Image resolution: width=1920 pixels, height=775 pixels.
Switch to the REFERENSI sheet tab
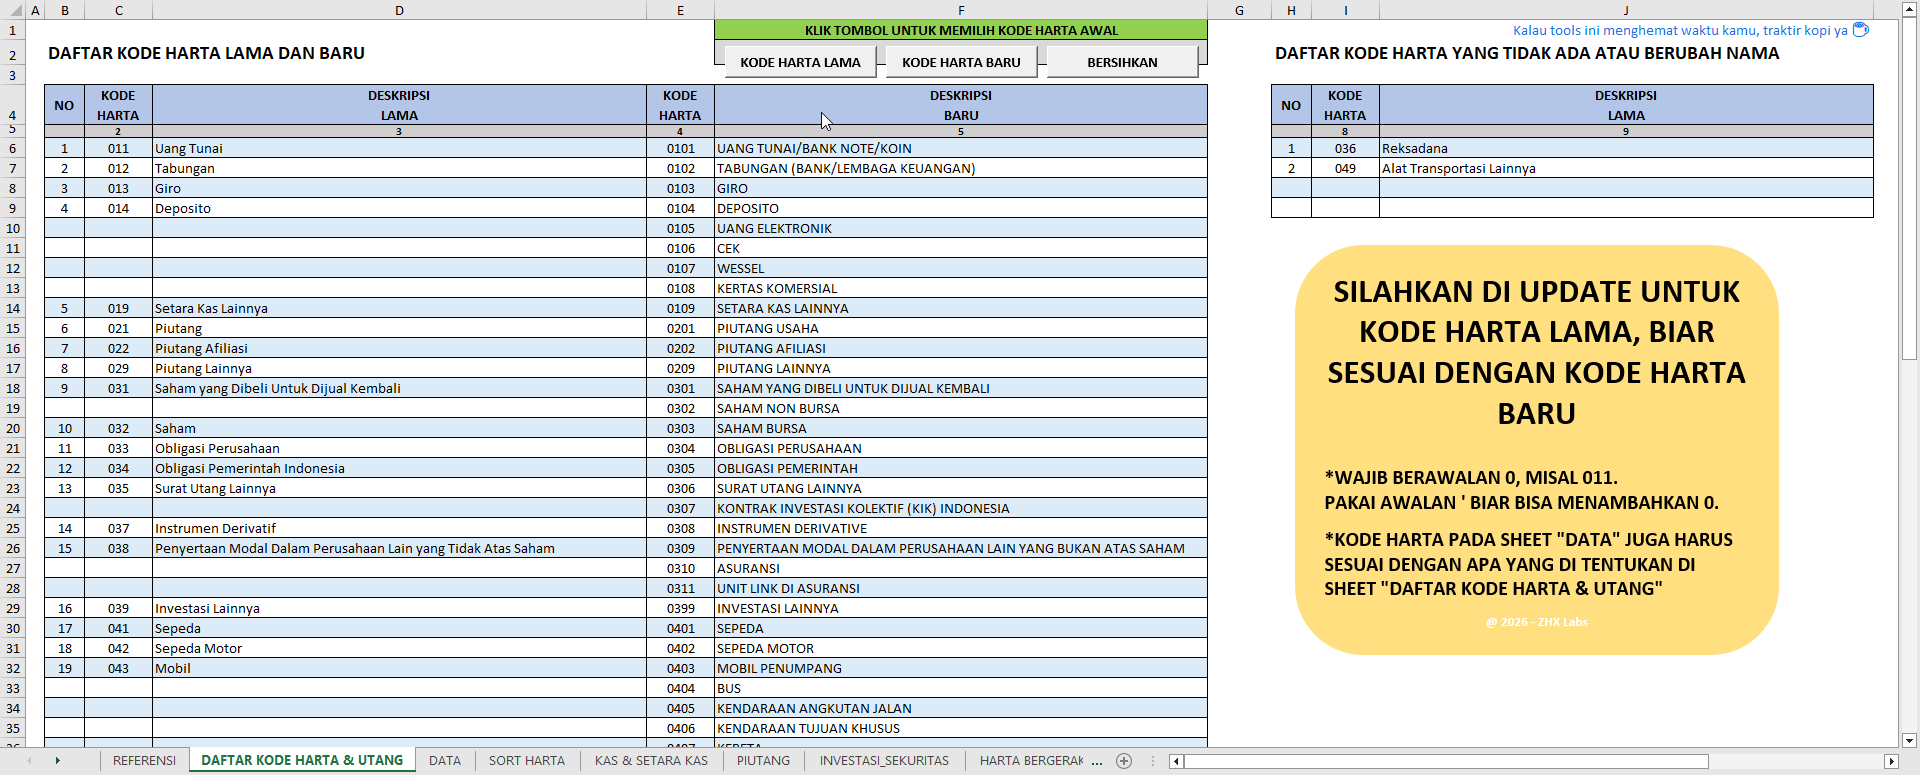144,761
